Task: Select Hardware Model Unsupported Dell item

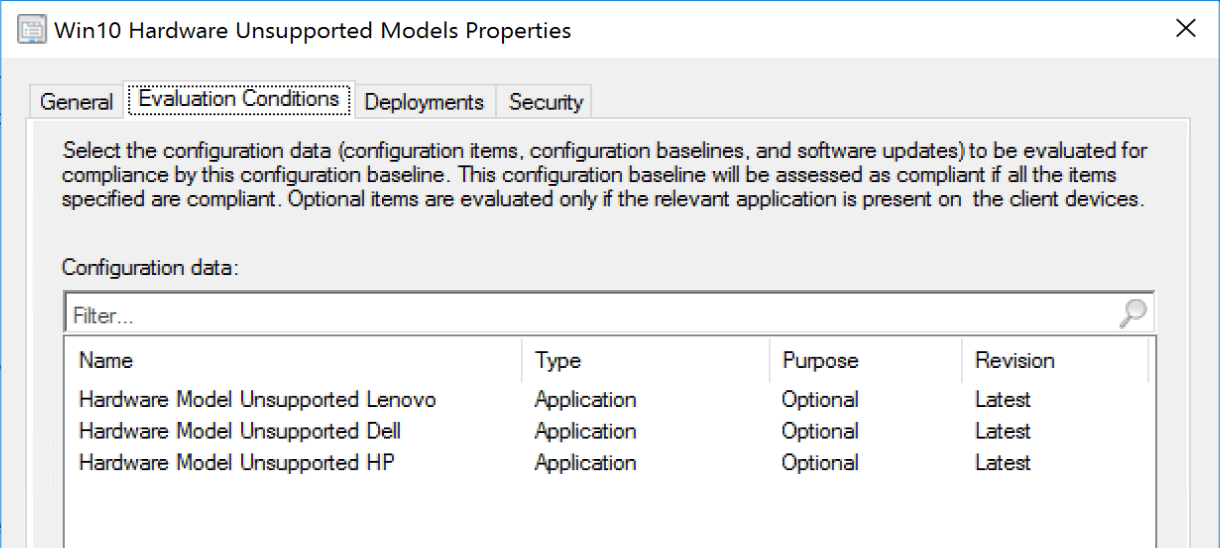Action: point(240,432)
